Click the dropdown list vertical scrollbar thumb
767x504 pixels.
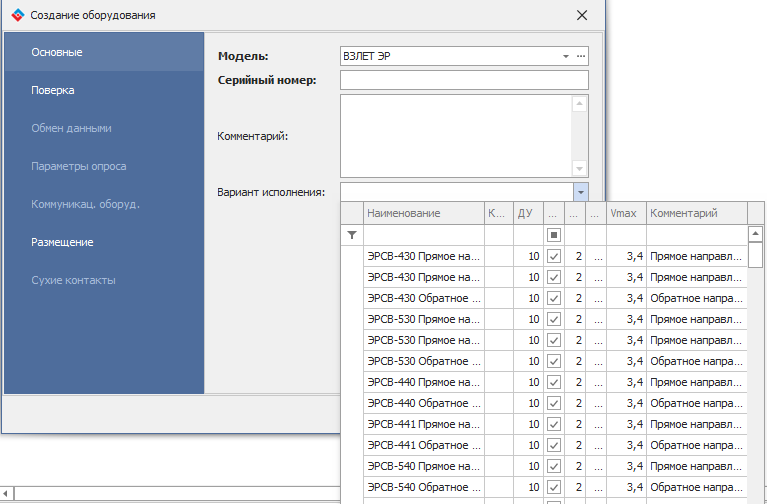tap(756, 255)
